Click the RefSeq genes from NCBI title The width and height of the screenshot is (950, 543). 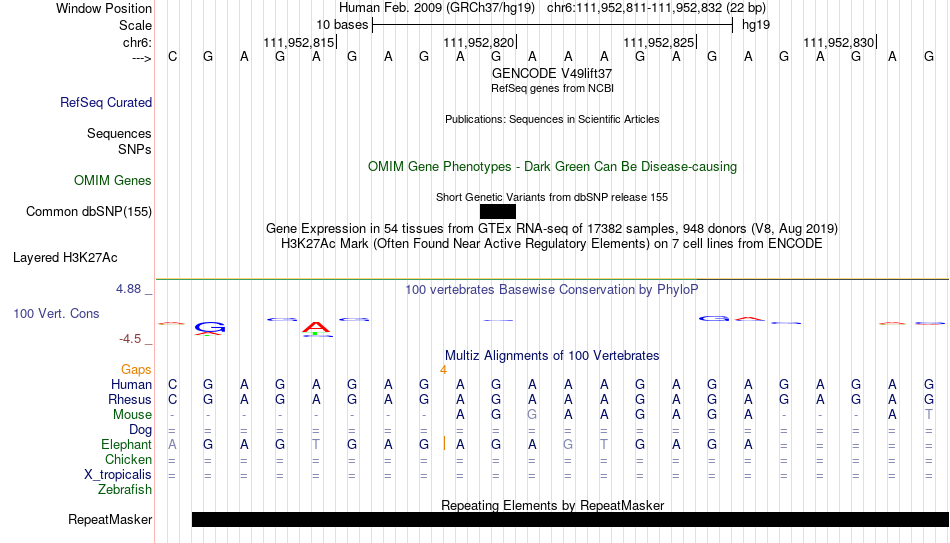point(552,88)
